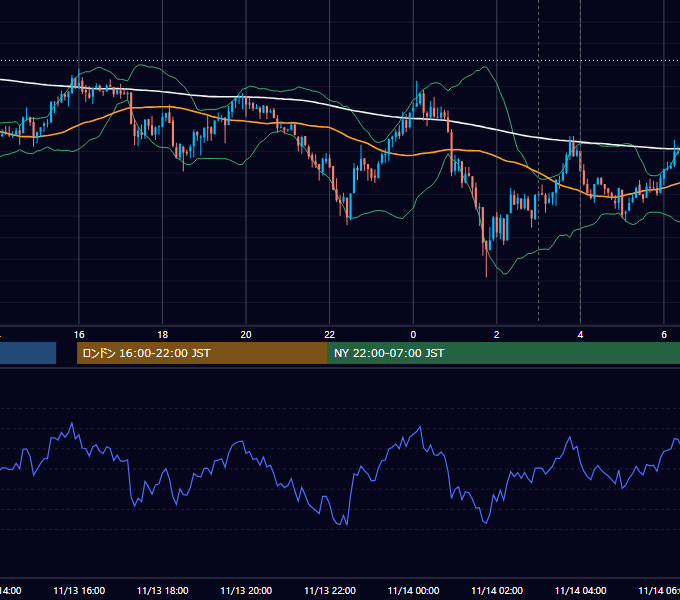Click the '16' hour label on time axis
The image size is (680, 600).
[x=79, y=335]
